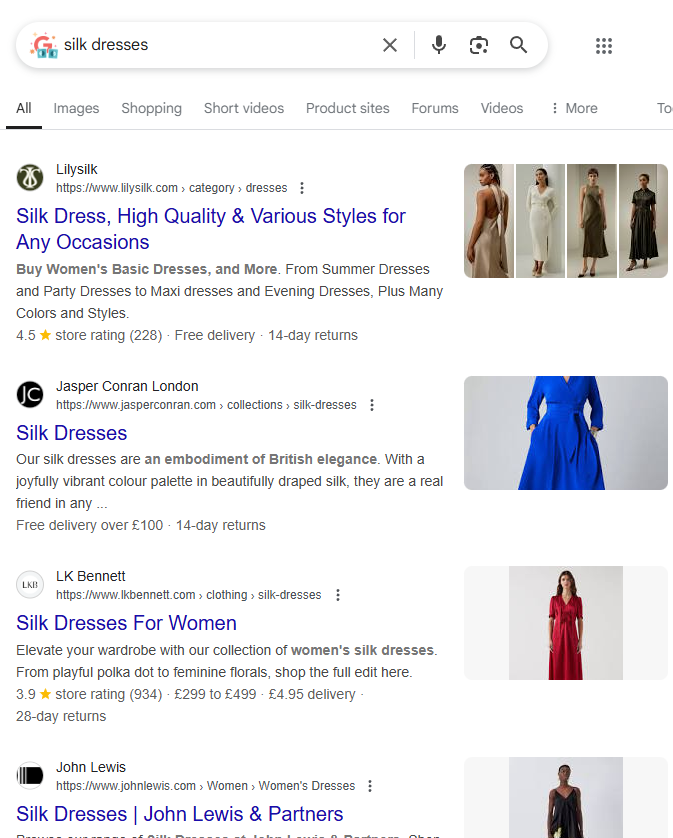Switch to the Forums tab
Image resolution: width=673 pixels, height=838 pixels.
[435, 108]
